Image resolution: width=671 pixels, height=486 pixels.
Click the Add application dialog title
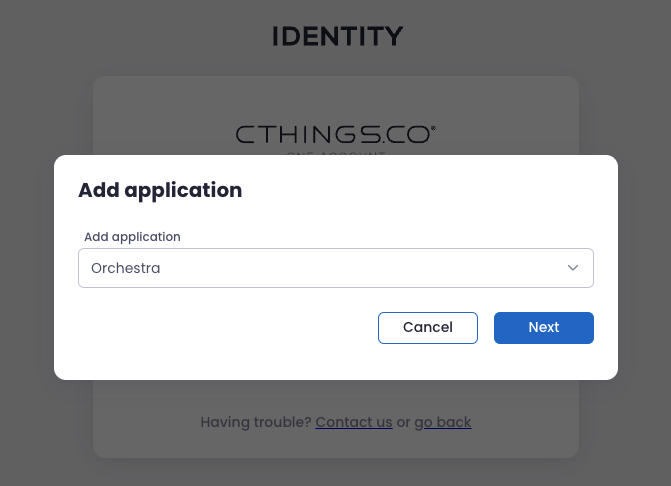pyautogui.click(x=160, y=190)
